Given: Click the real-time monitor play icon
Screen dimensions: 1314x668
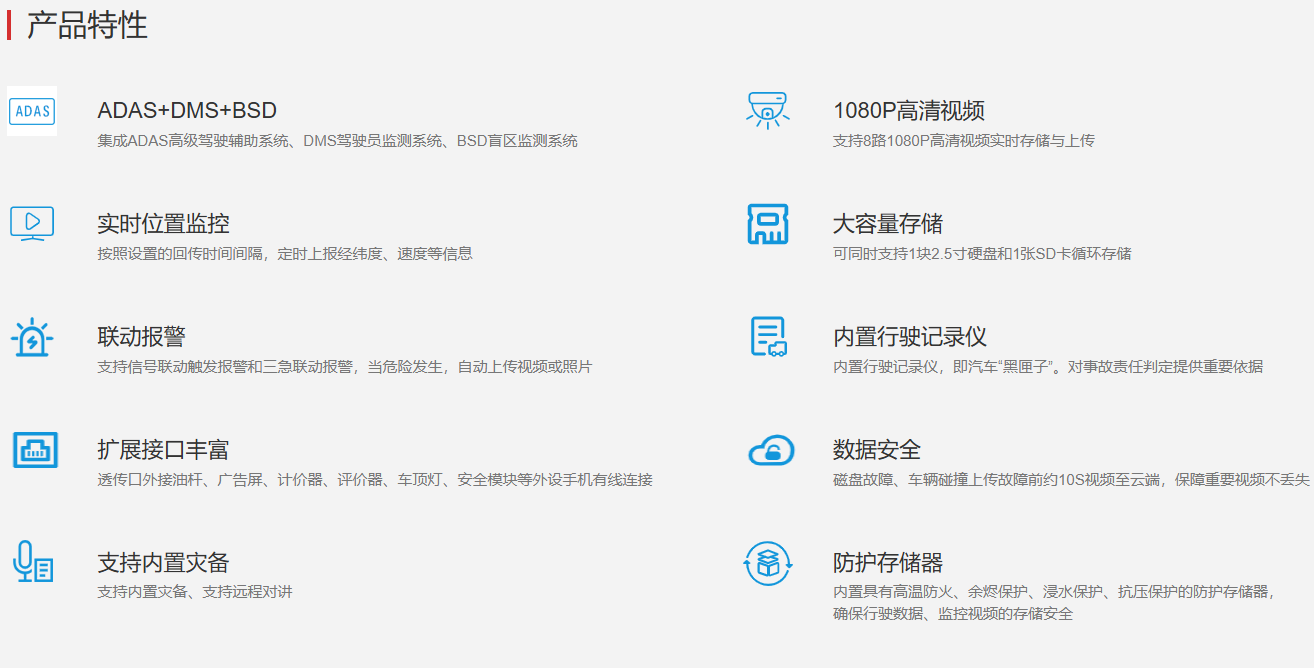Looking at the screenshot, I should pyautogui.click(x=32, y=223).
